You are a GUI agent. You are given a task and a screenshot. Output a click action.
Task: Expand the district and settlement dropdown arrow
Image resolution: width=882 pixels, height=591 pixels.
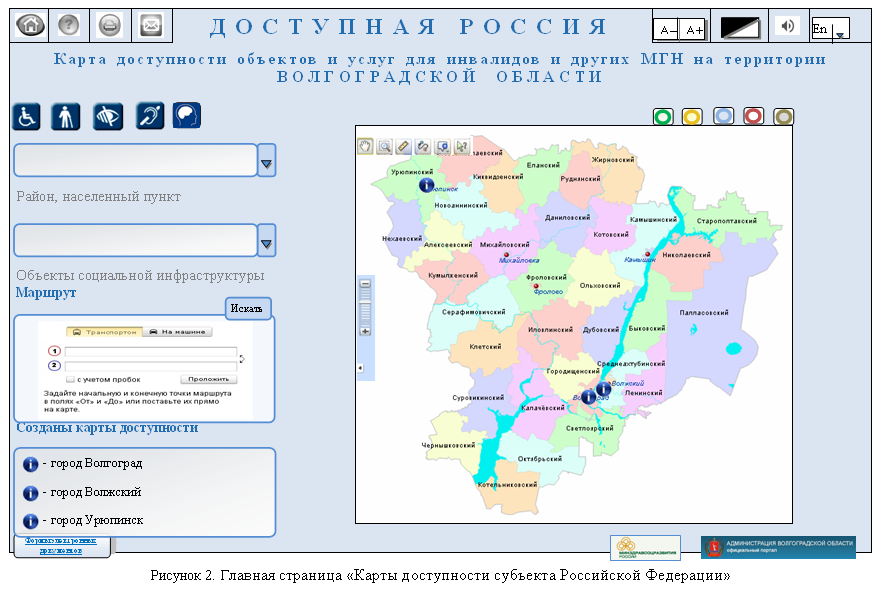(x=267, y=161)
